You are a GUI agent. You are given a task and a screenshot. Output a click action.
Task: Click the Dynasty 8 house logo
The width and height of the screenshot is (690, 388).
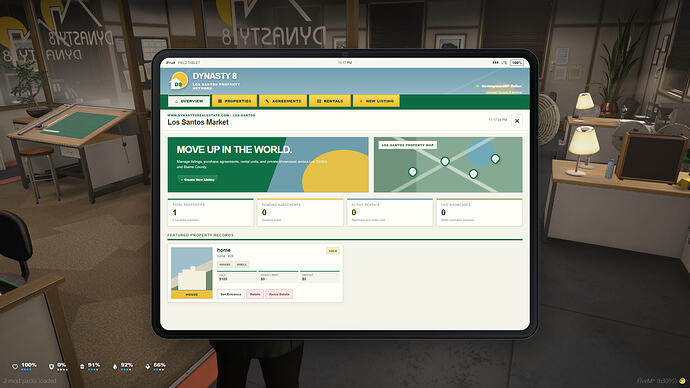(x=179, y=81)
